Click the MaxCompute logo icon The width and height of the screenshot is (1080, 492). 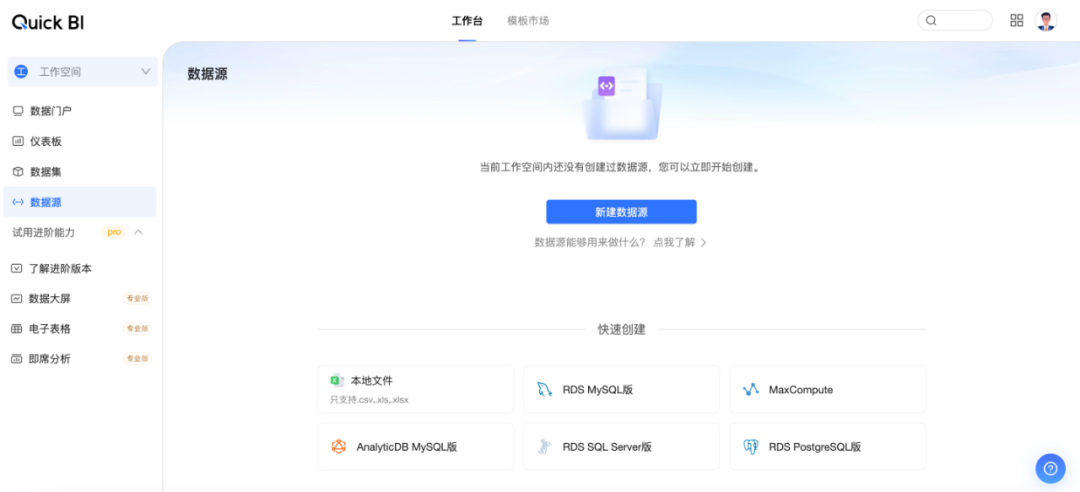click(751, 389)
